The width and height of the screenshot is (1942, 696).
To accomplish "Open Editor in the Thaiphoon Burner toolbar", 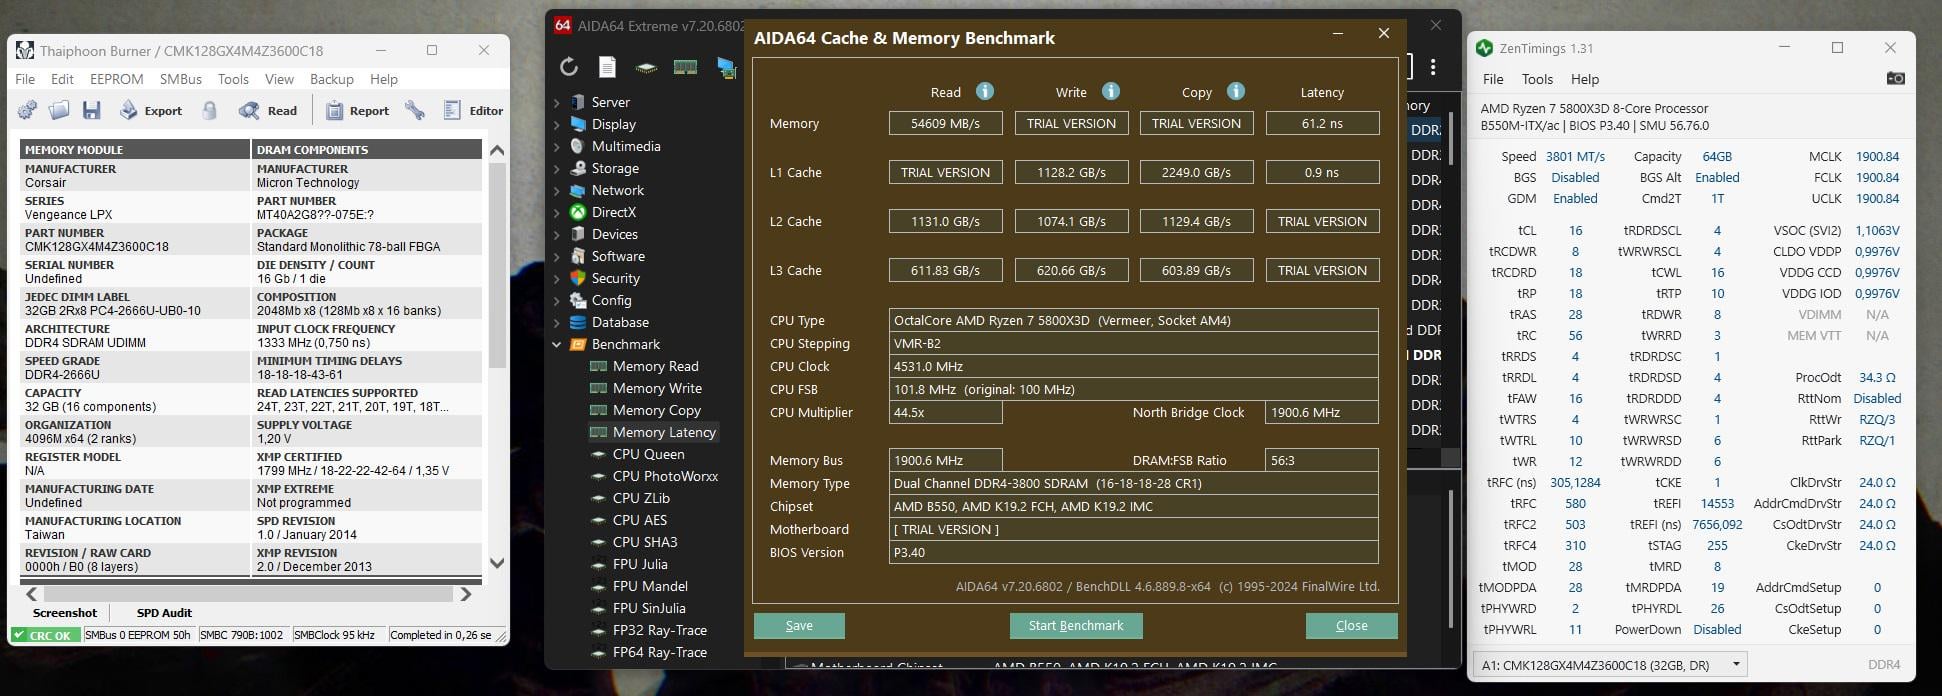I will coord(473,110).
